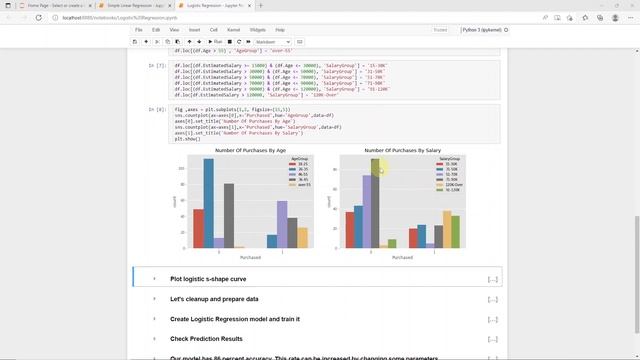The image size is (640, 360).
Task: Interrupt the kernel with the stop icon
Action: (x=230, y=42)
